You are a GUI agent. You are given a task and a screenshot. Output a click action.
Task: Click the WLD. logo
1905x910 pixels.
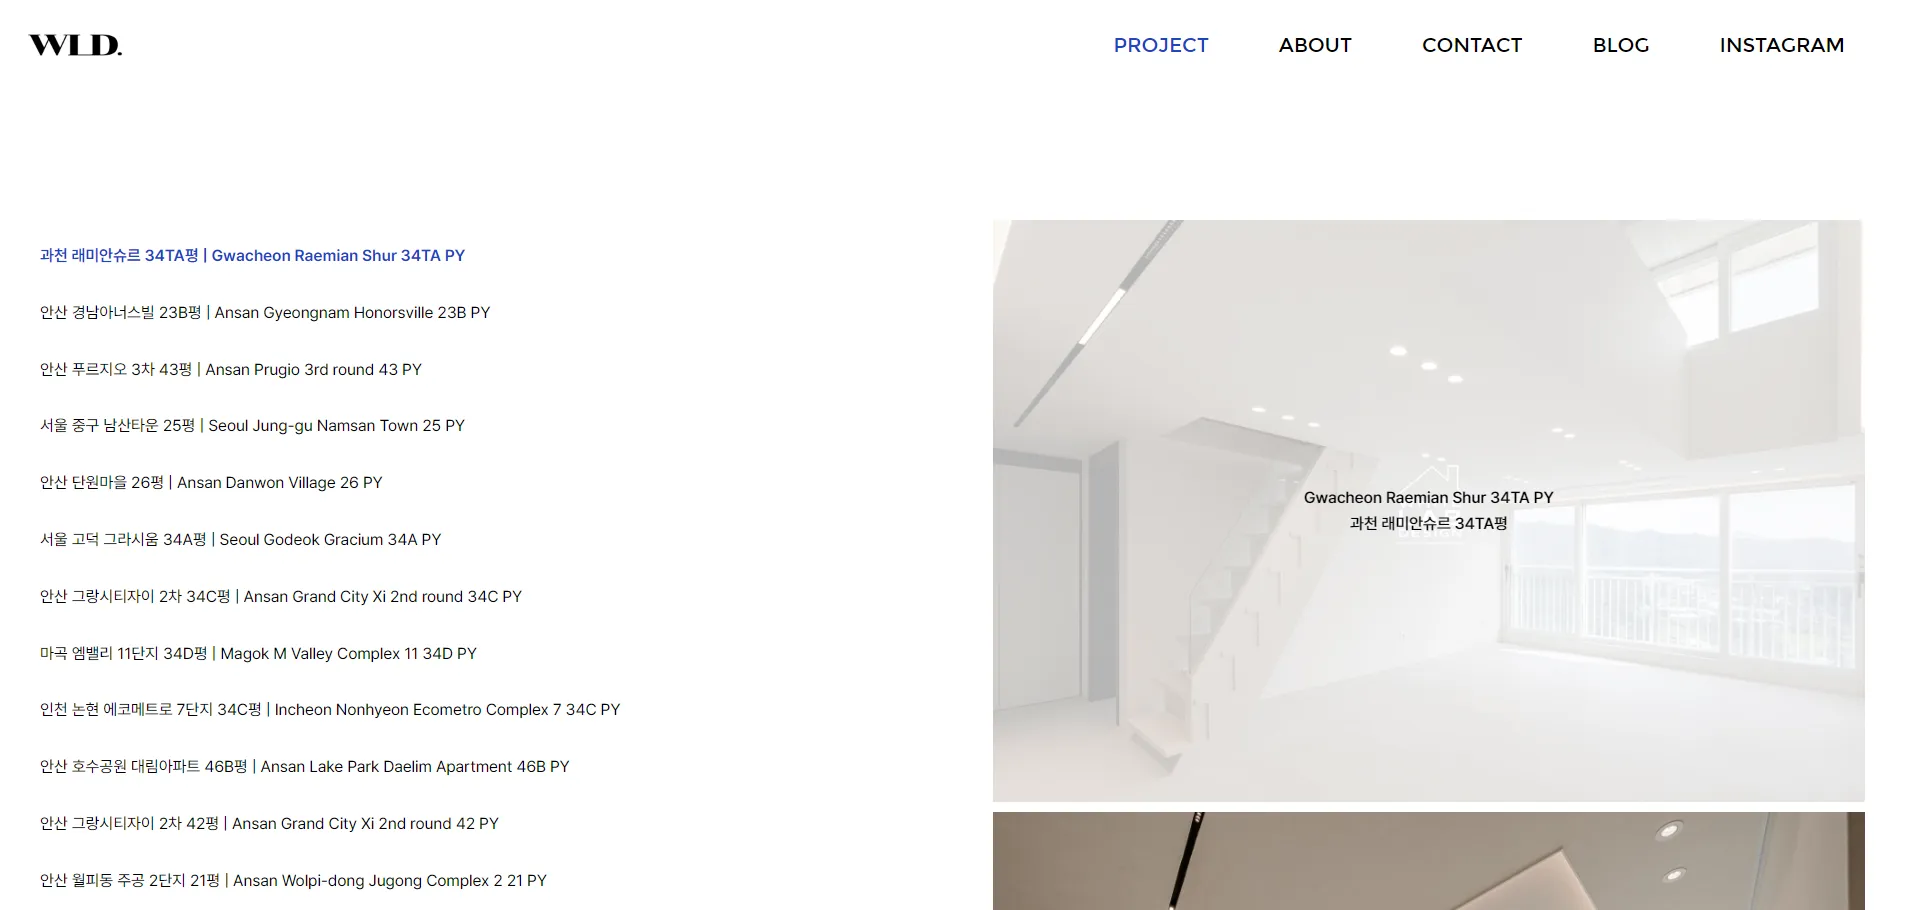tap(75, 45)
